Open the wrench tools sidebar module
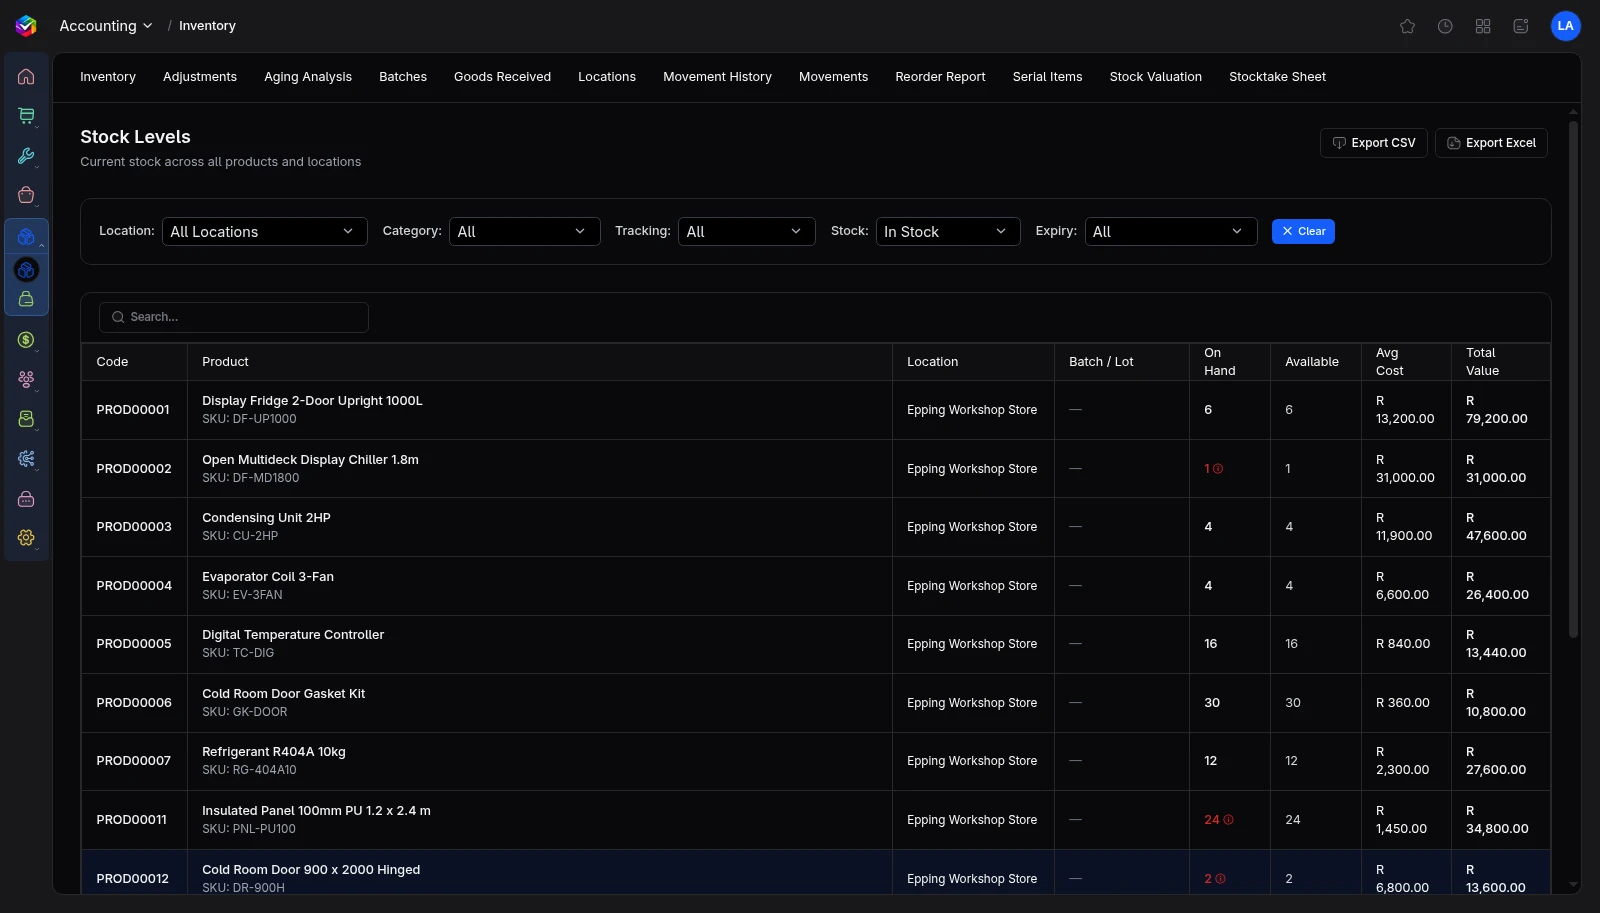This screenshot has width=1600, height=913. (26, 156)
